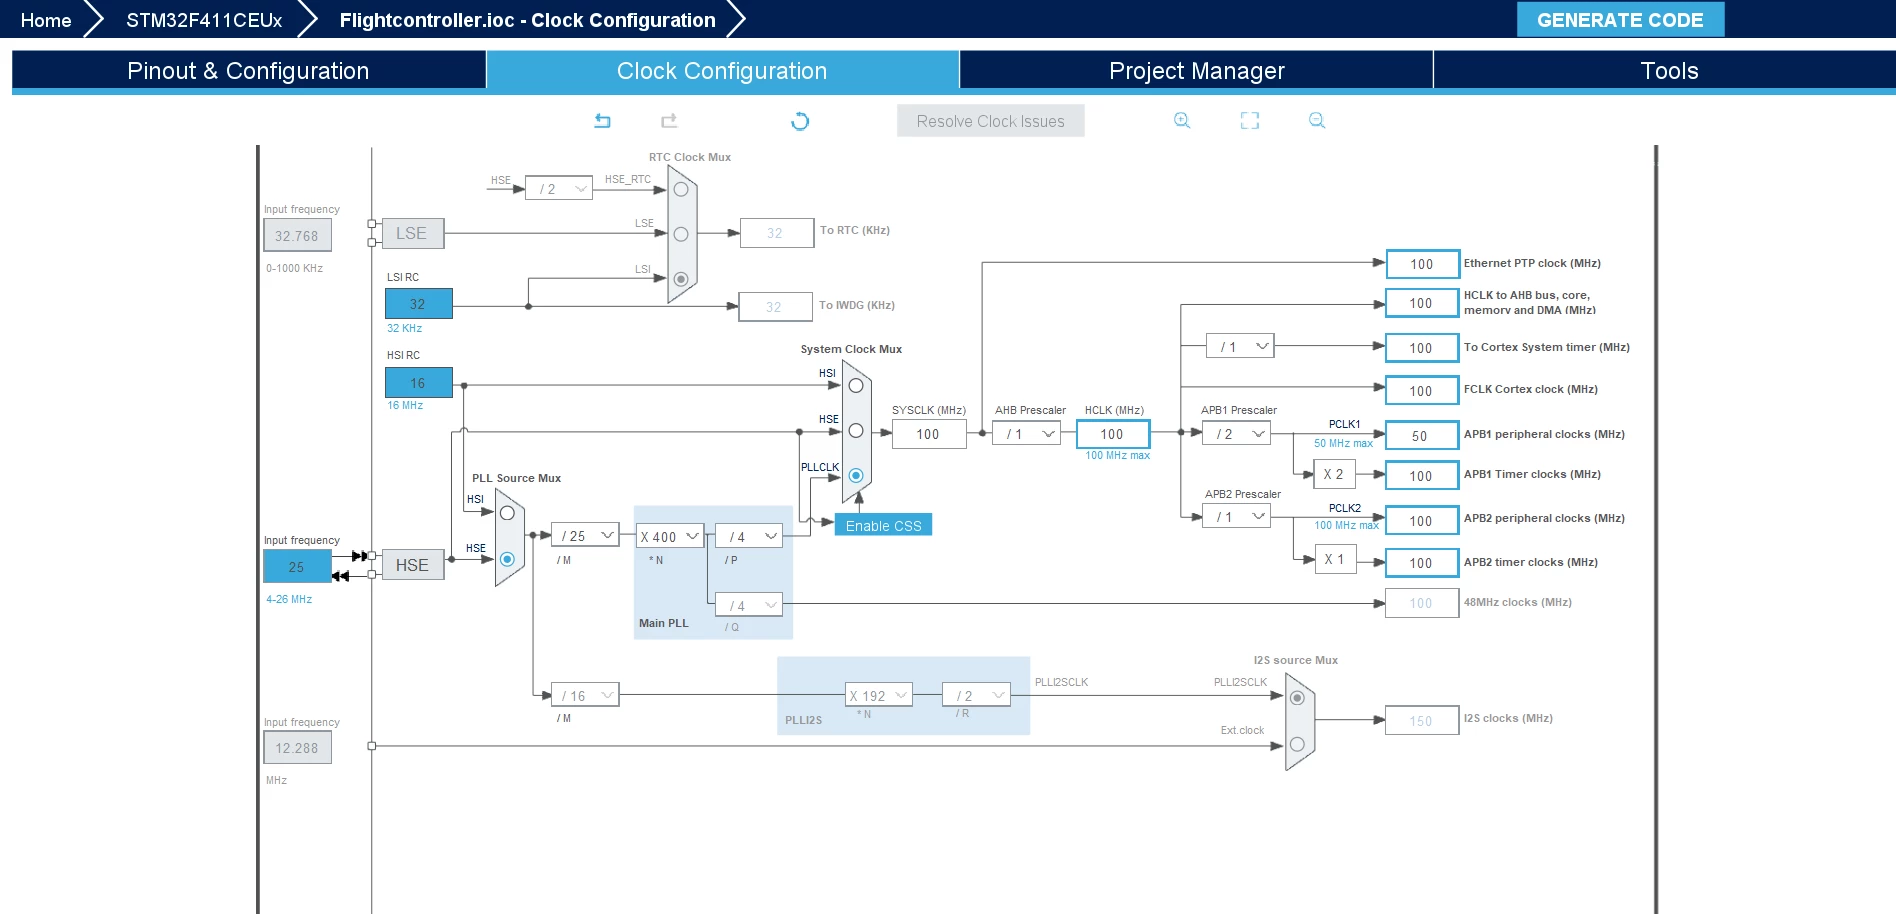Click 48MHz clocks value field

pyautogui.click(x=1422, y=603)
